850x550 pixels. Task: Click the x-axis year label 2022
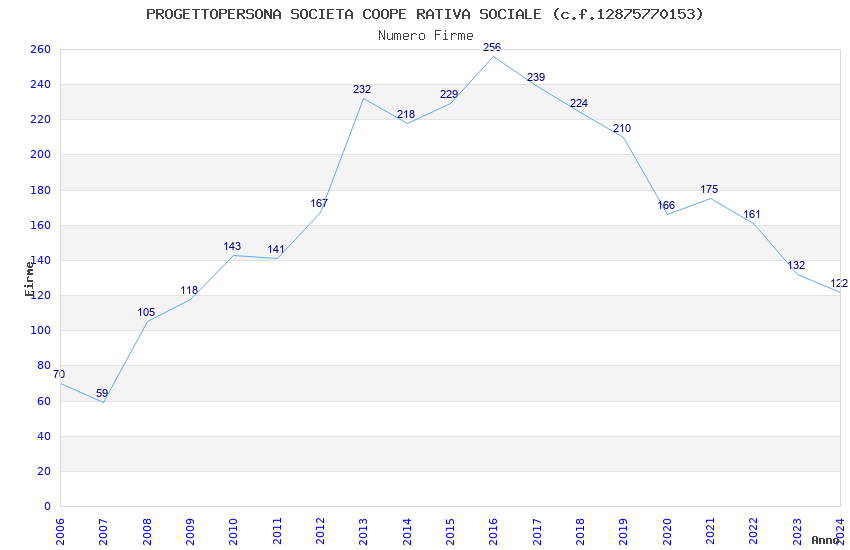click(754, 532)
